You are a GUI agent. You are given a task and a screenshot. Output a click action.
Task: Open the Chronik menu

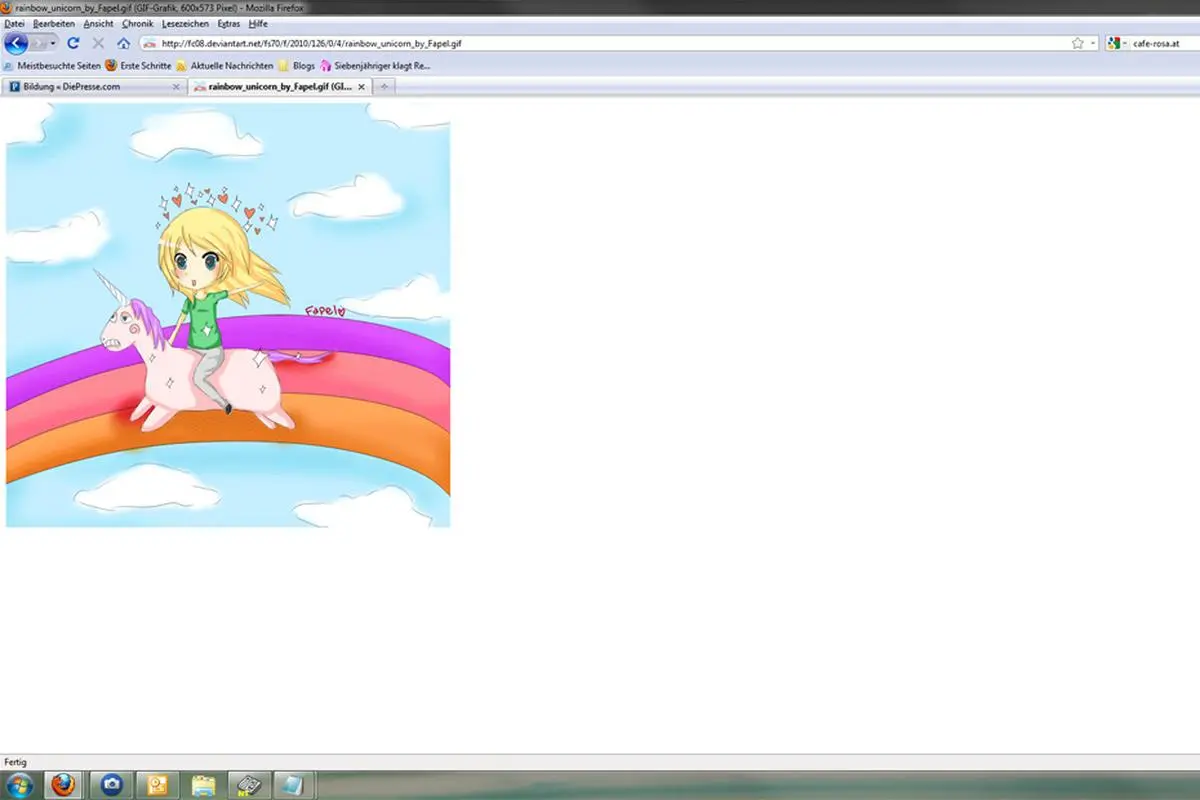click(138, 23)
